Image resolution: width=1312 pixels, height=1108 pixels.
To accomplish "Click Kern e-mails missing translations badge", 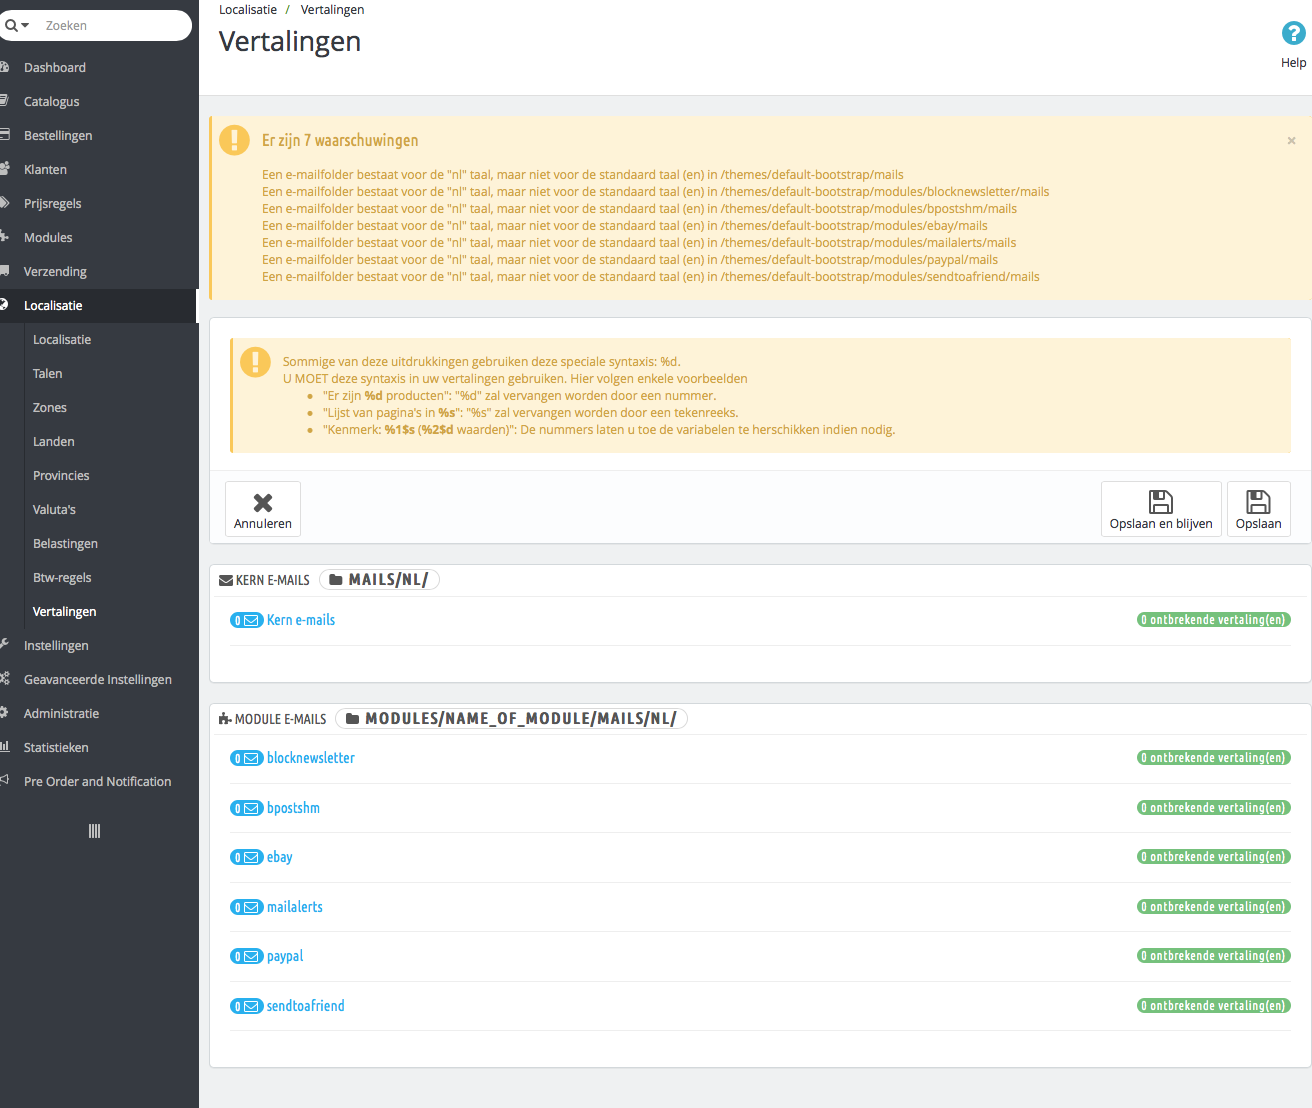I will 1214,620.
